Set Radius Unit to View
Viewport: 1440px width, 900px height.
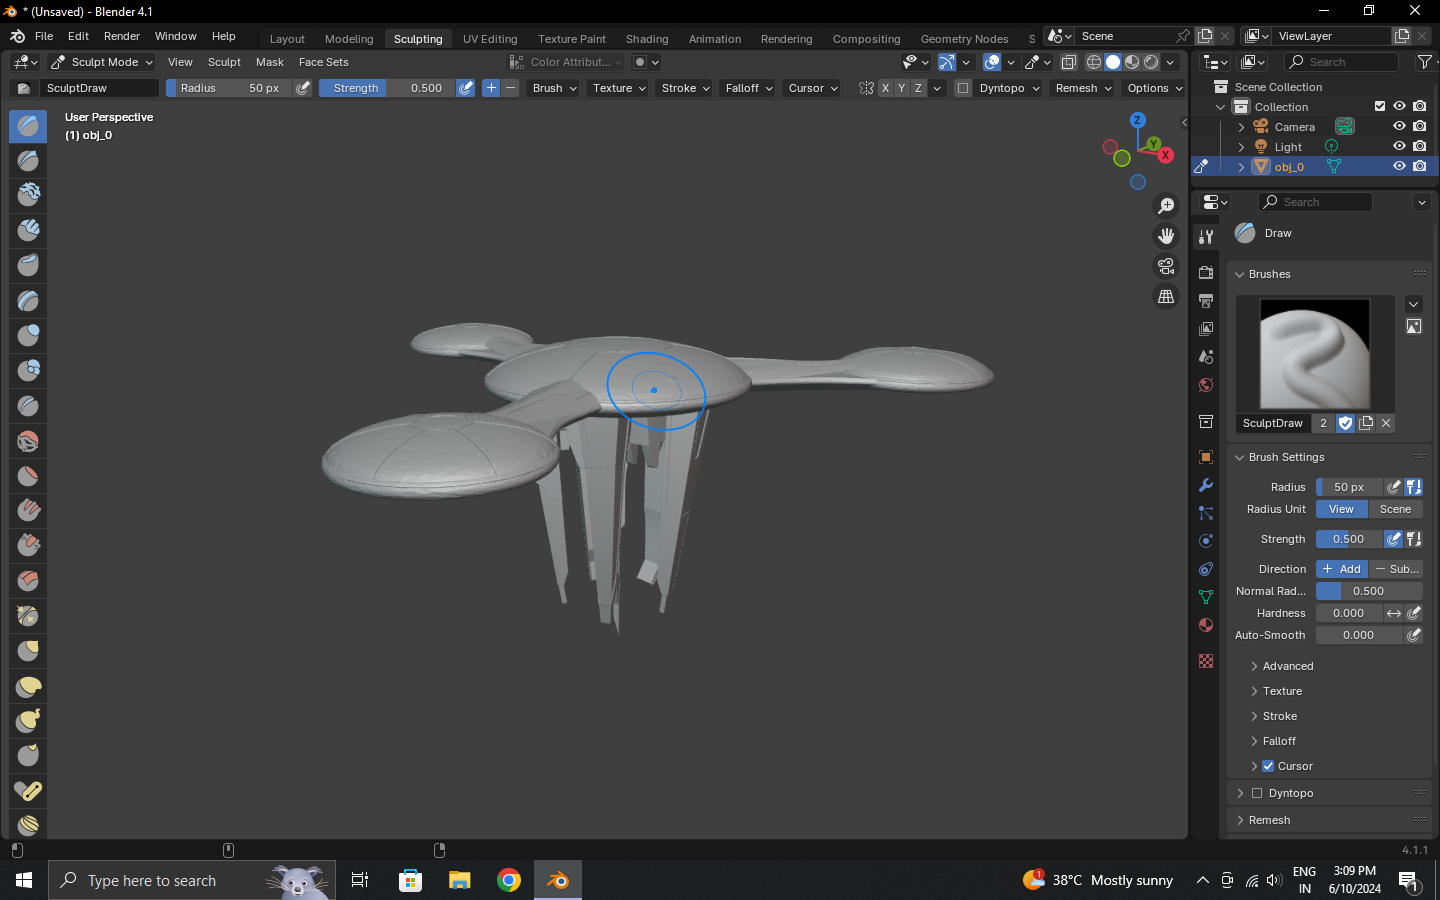tap(1341, 509)
